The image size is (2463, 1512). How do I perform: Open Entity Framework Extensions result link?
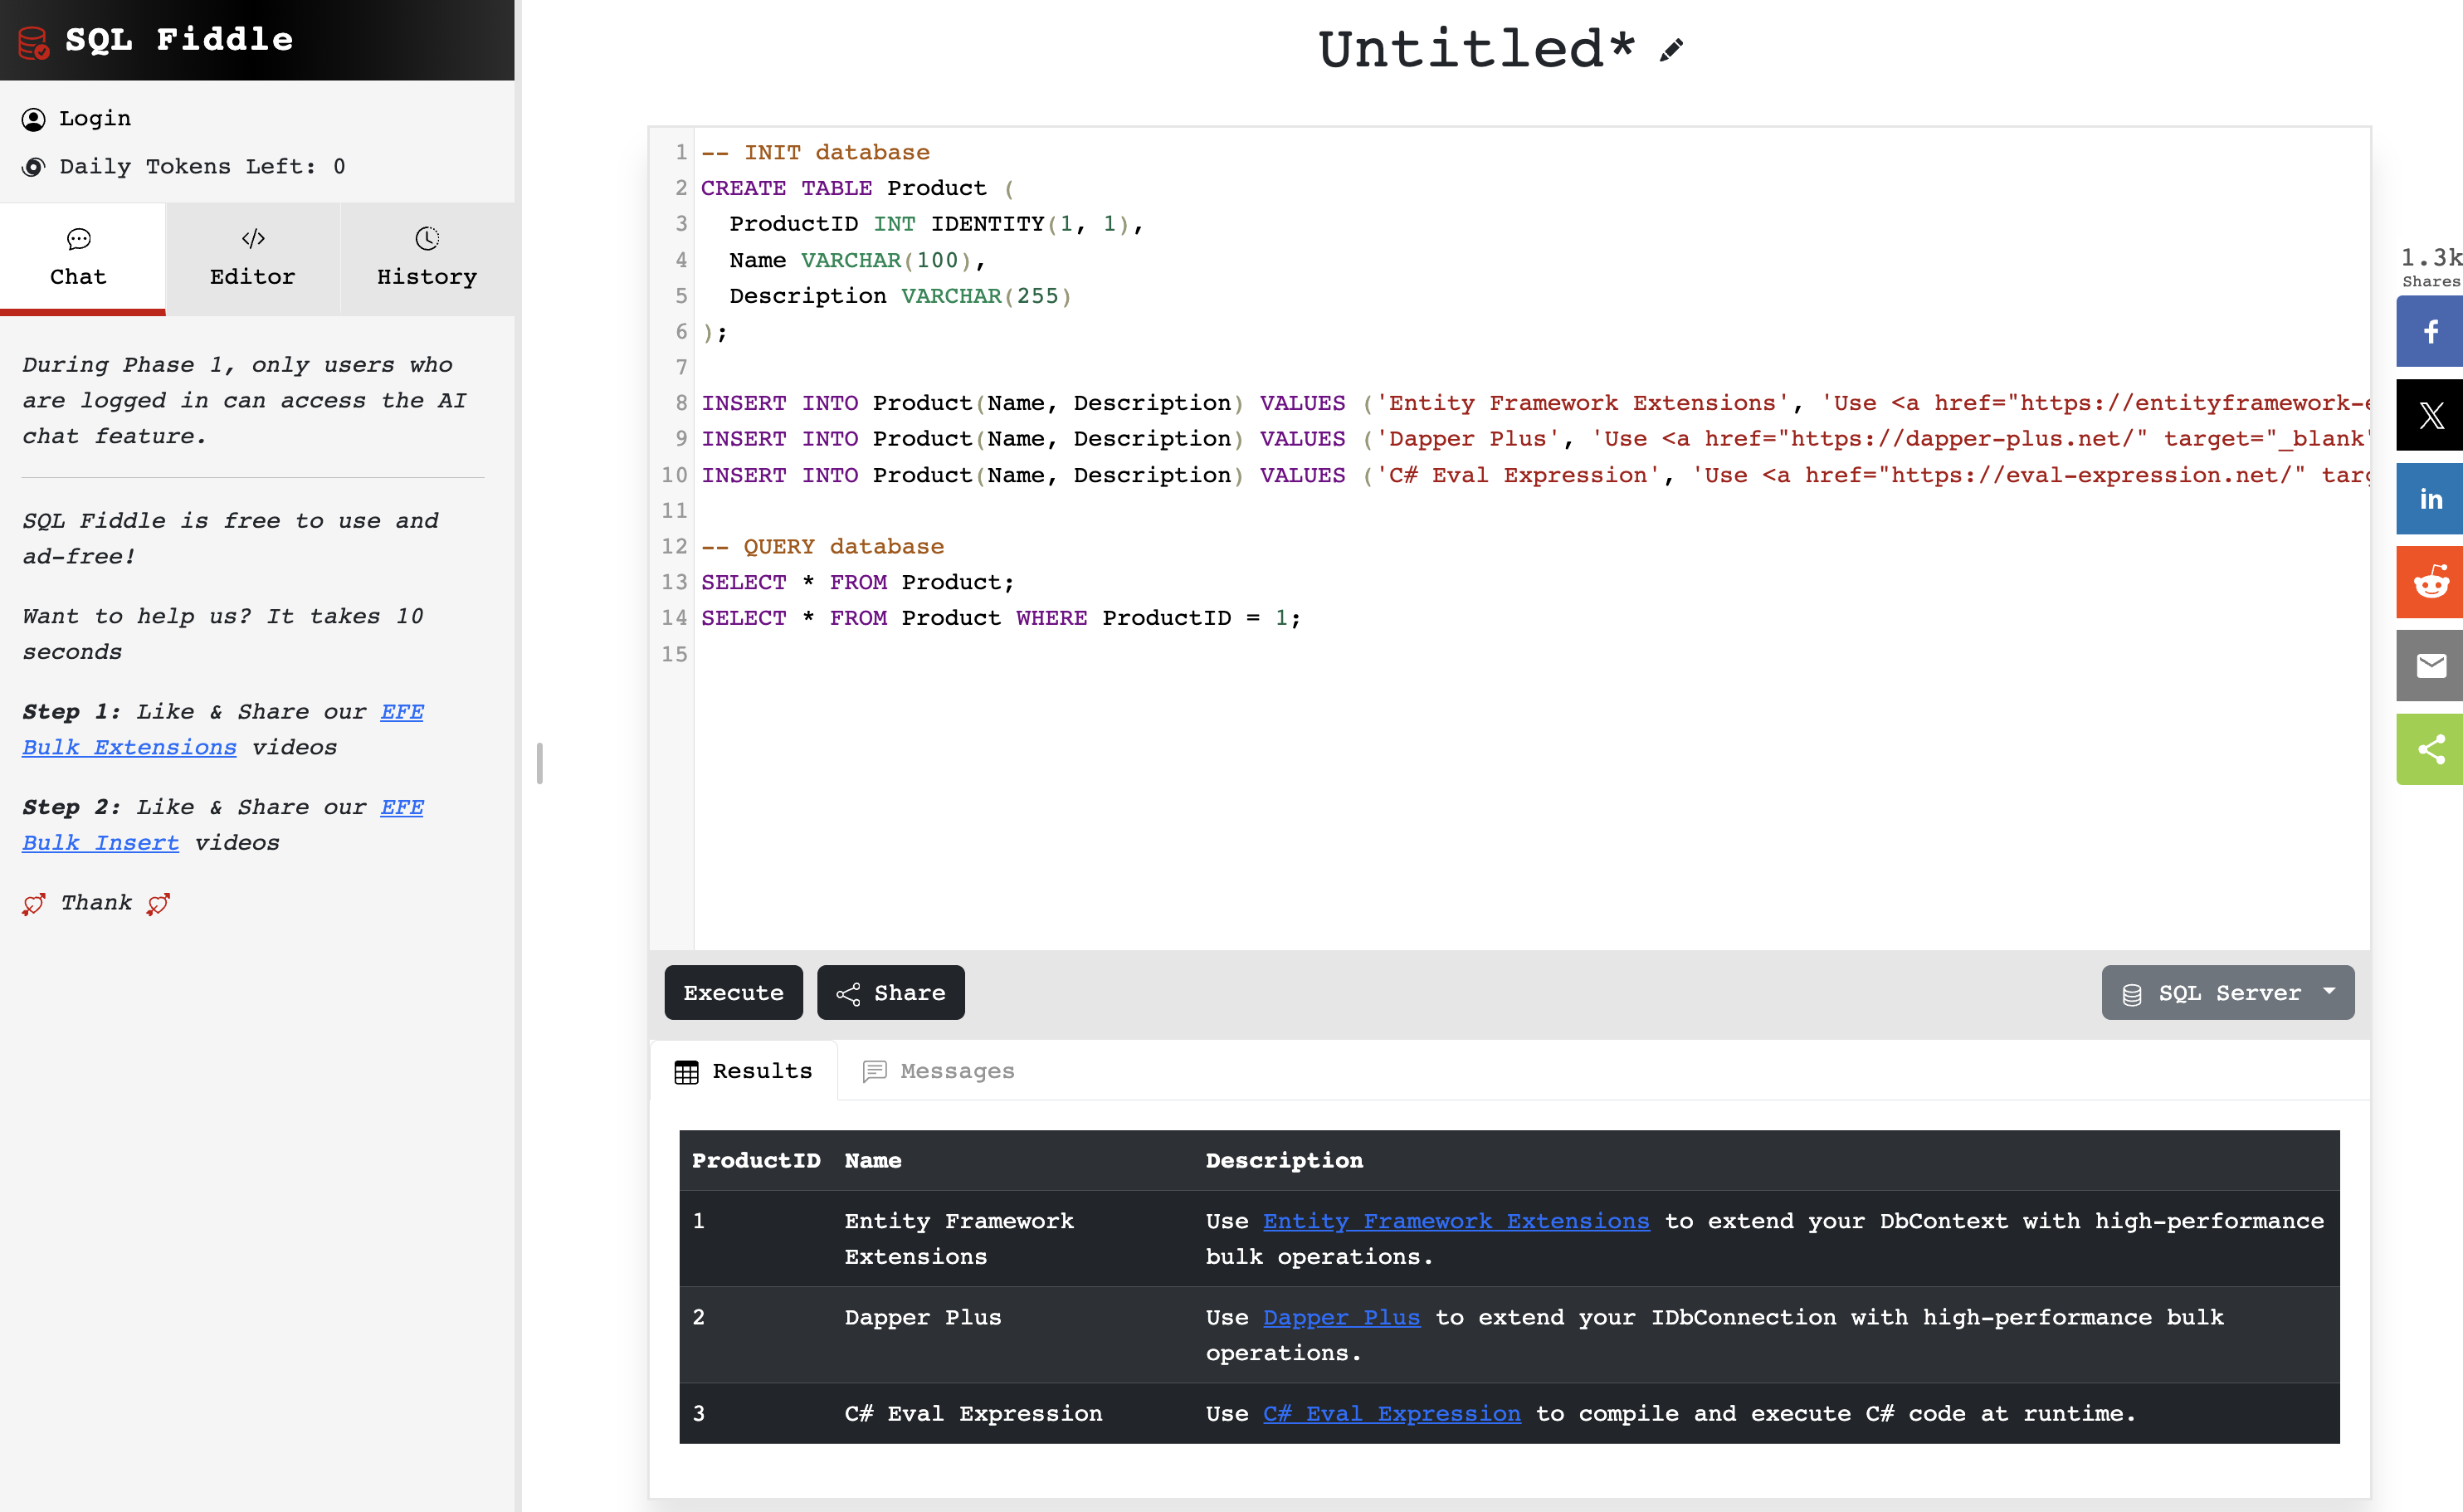(x=1456, y=1221)
